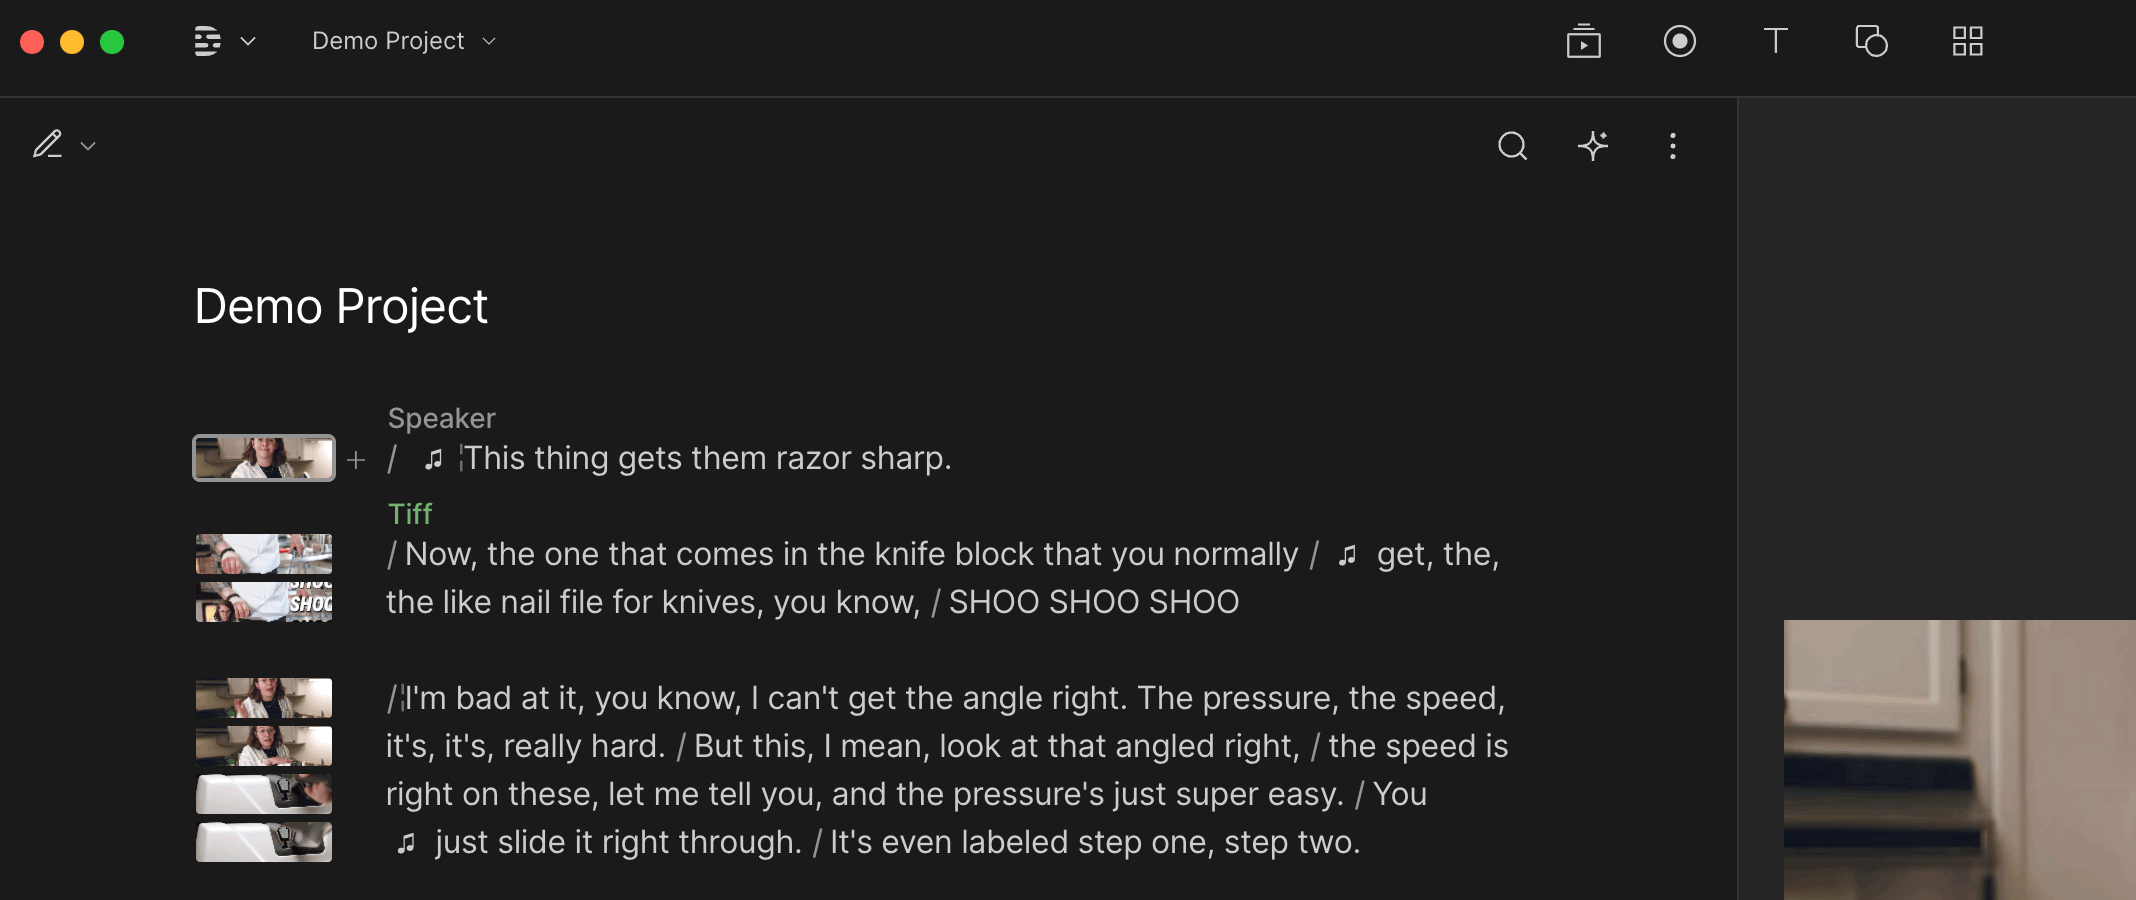Click the Demo Project document heading
Image resolution: width=2136 pixels, height=900 pixels.
pos(341,306)
